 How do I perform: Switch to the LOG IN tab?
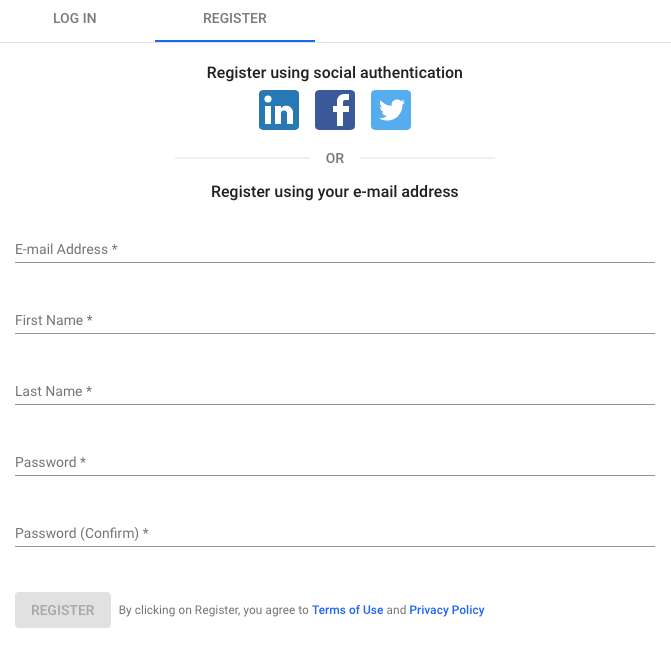(x=75, y=18)
